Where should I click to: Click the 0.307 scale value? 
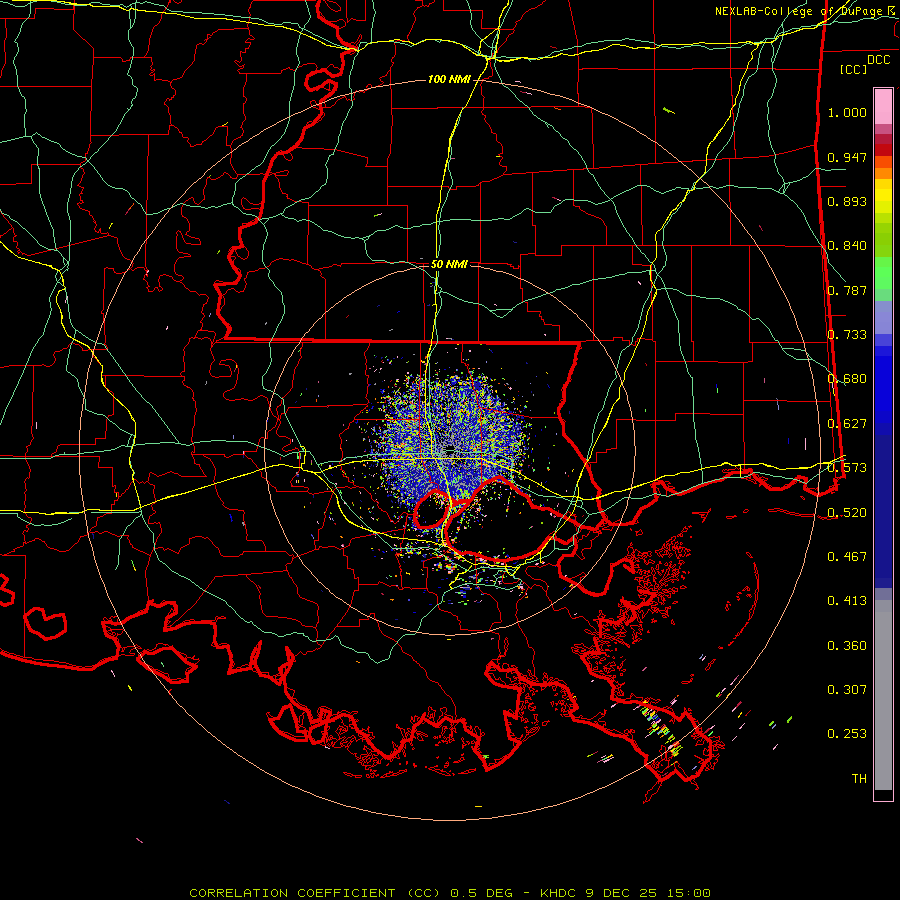(x=847, y=690)
